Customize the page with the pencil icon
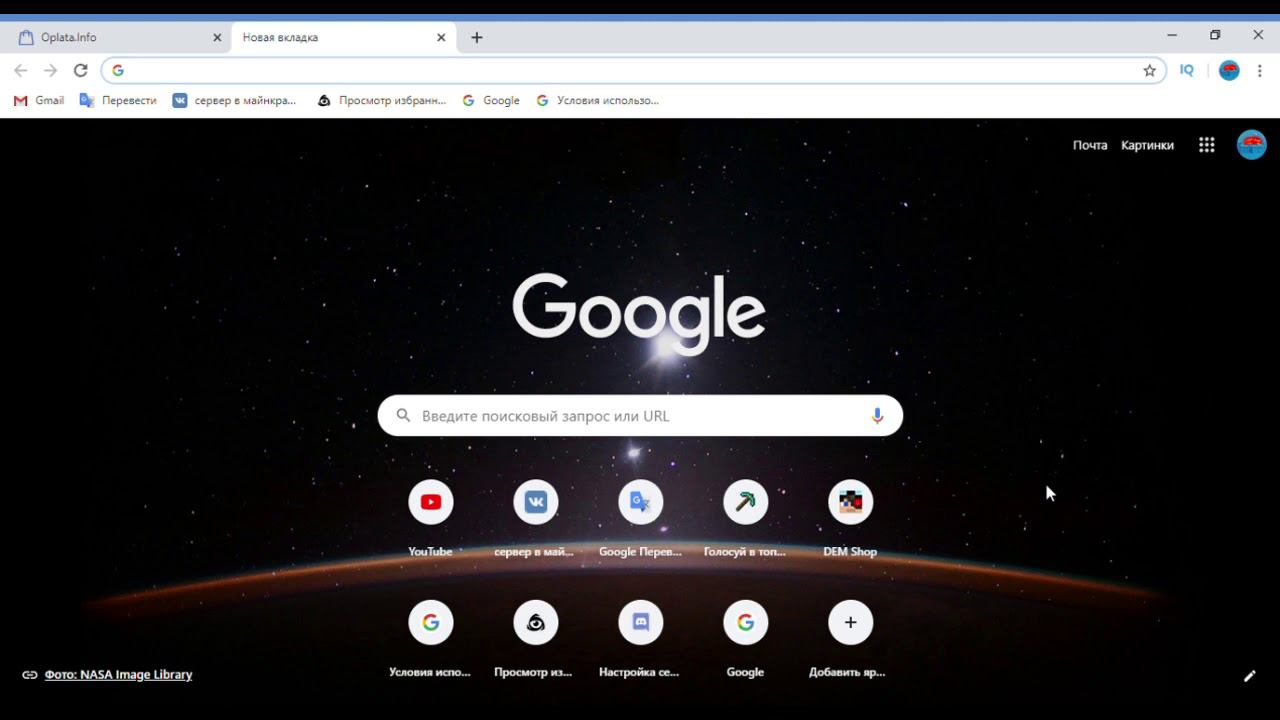 pos(1249,676)
